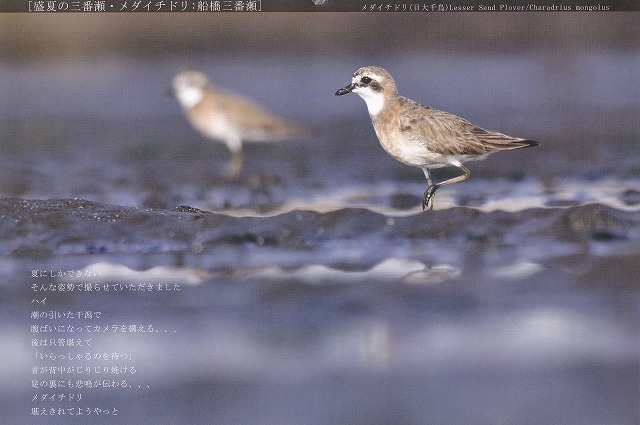Click the quoted line 「いらっしゃるのを待つ」
Image resolution: width=640 pixels, height=425 pixels.
pos(83,356)
